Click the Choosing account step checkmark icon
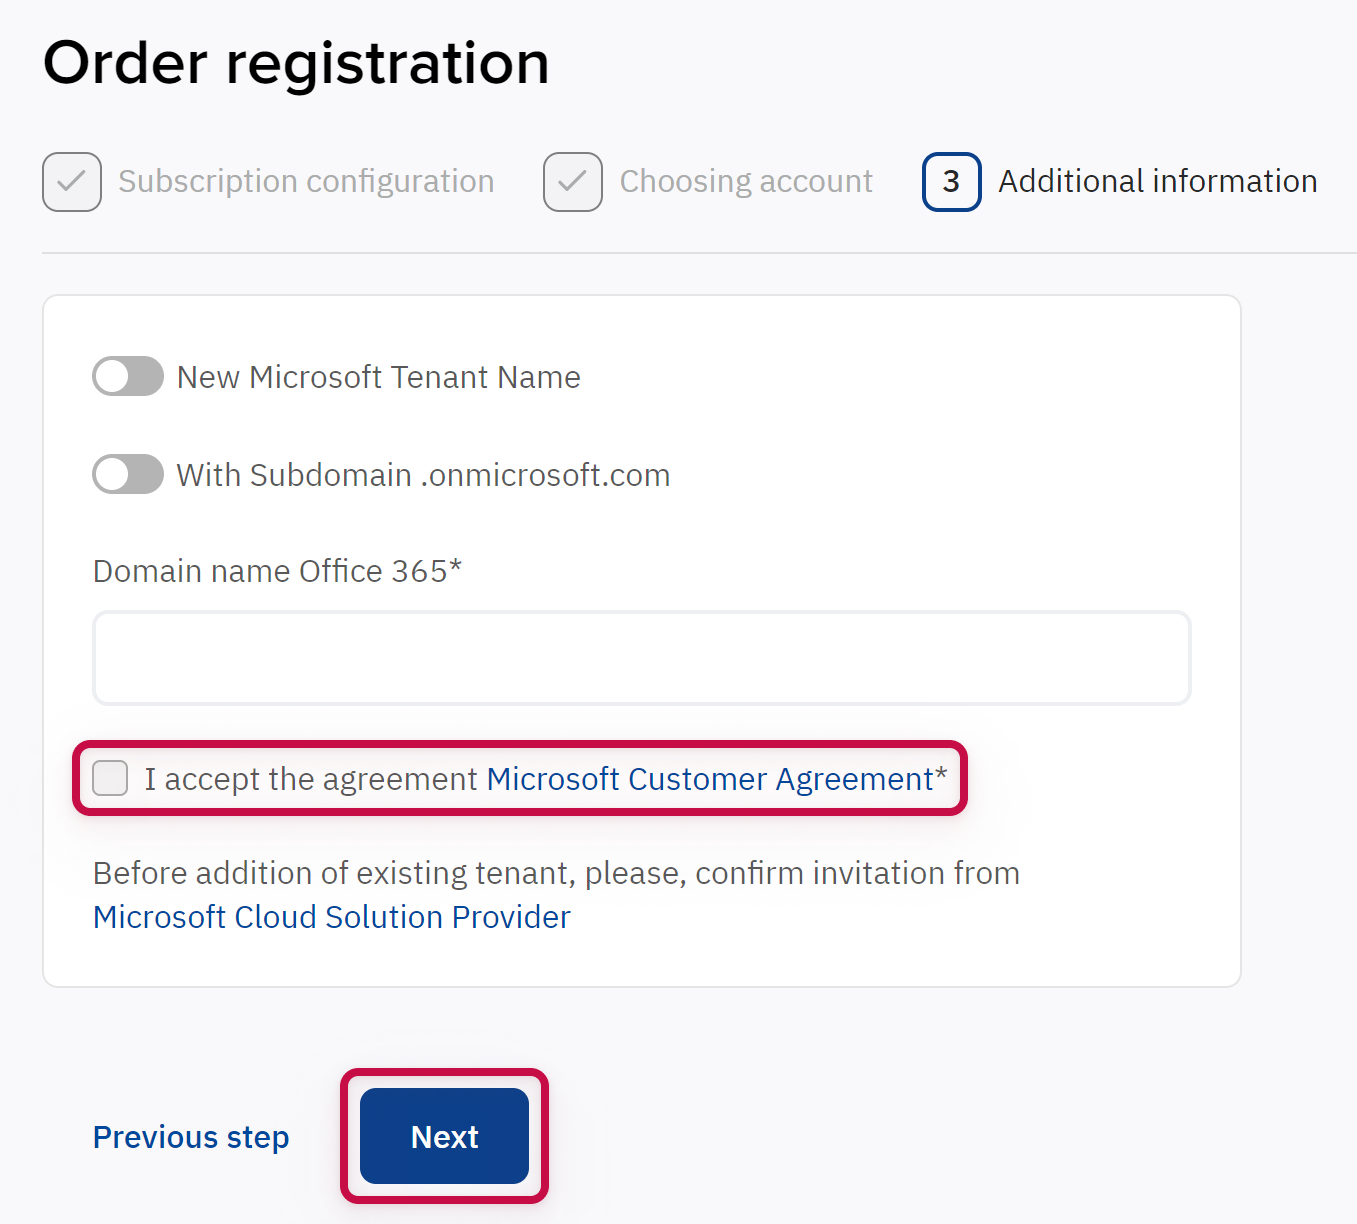 click(x=573, y=182)
